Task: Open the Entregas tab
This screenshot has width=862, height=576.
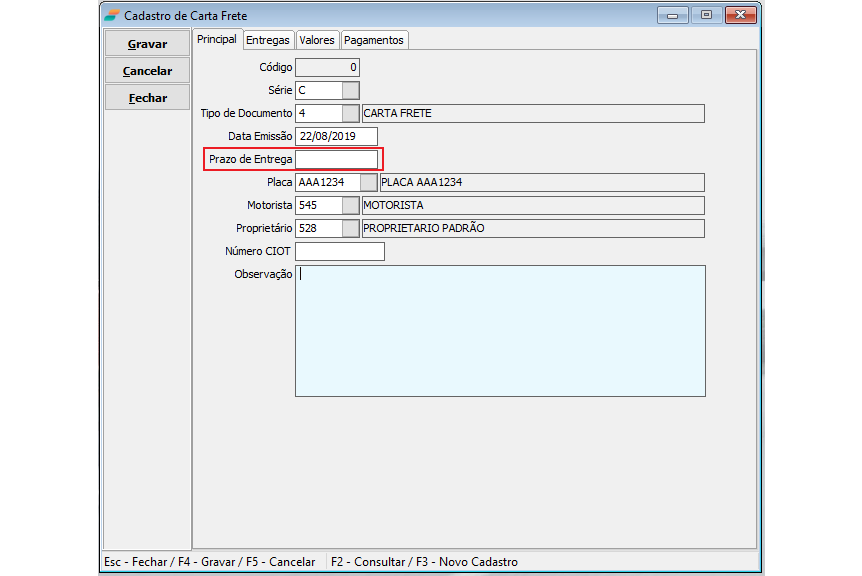Action: [268, 40]
